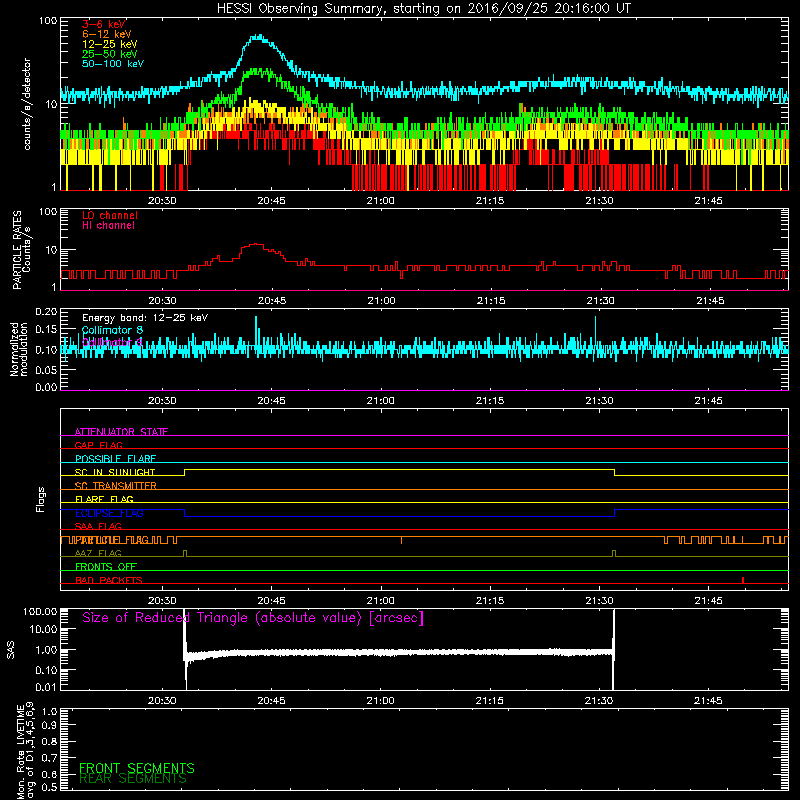Viewport: 800px width, 800px height.
Task: Click the red spike on BAD PACKETS line
Action: tap(743, 580)
